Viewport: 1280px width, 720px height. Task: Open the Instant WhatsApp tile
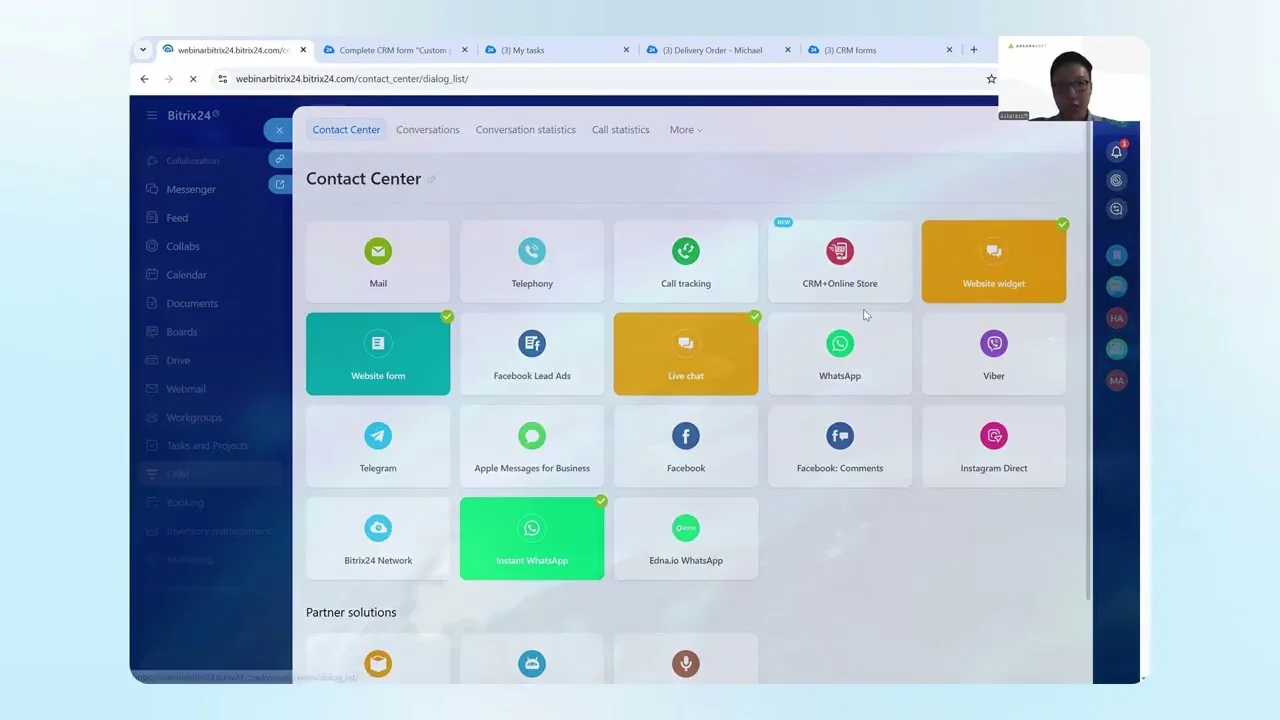[532, 538]
